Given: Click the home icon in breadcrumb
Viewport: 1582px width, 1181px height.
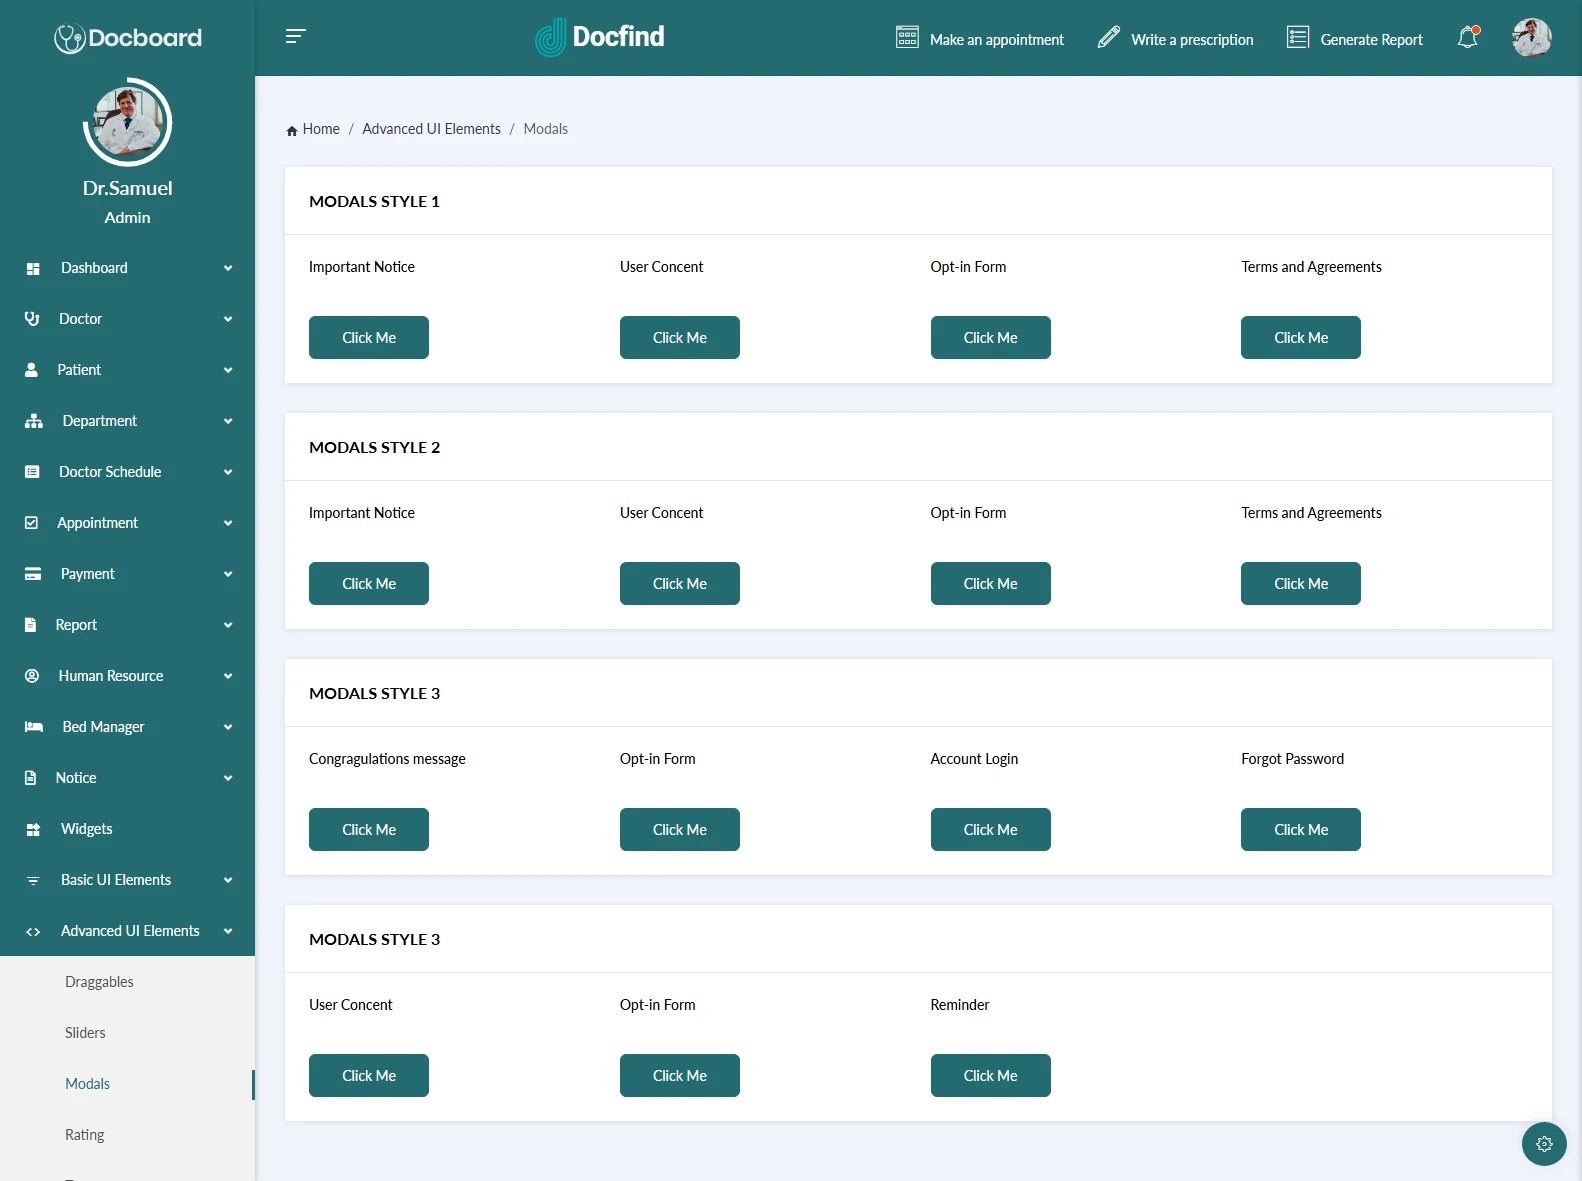Looking at the screenshot, I should tap(292, 130).
